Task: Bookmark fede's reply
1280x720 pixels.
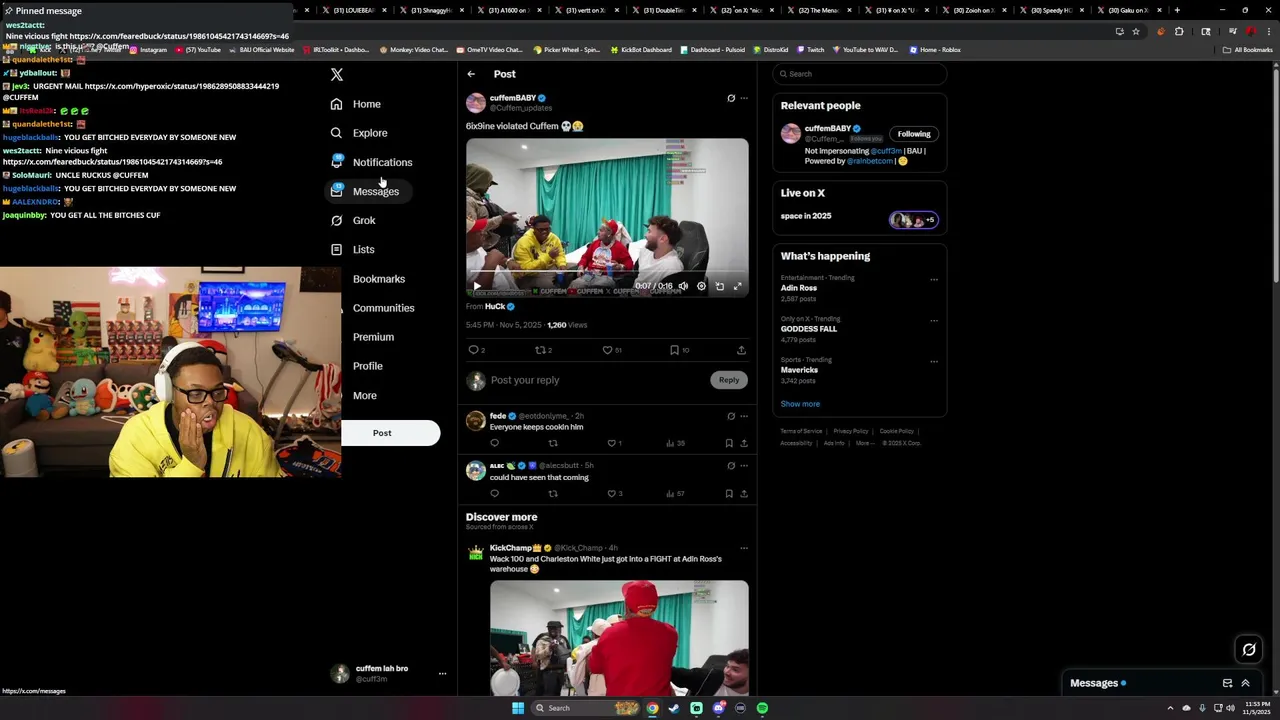Action: [x=729, y=443]
